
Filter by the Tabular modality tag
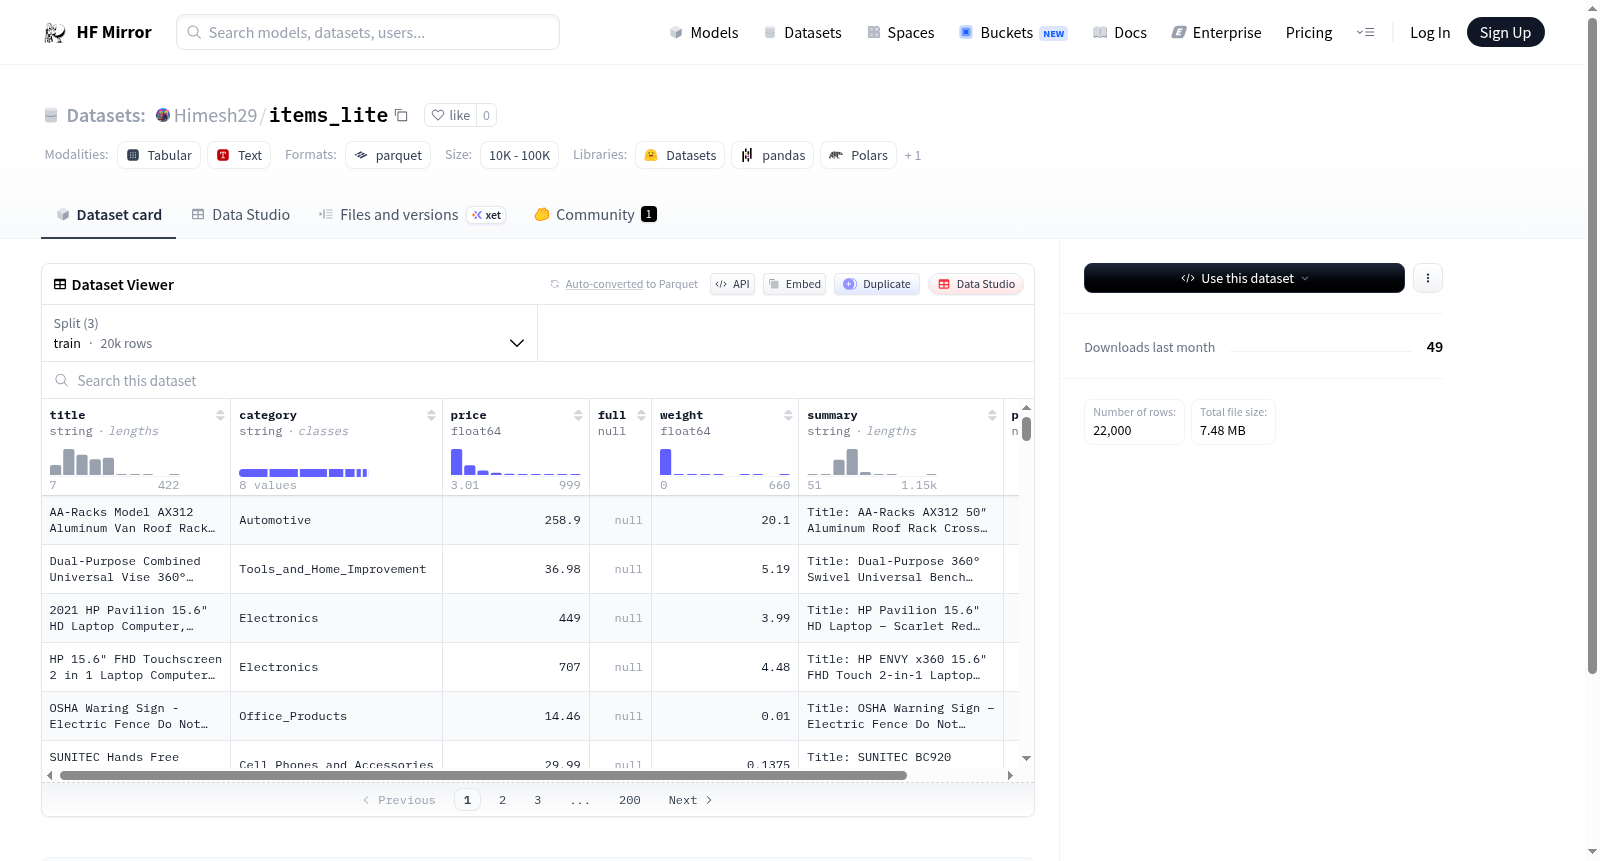[159, 155]
